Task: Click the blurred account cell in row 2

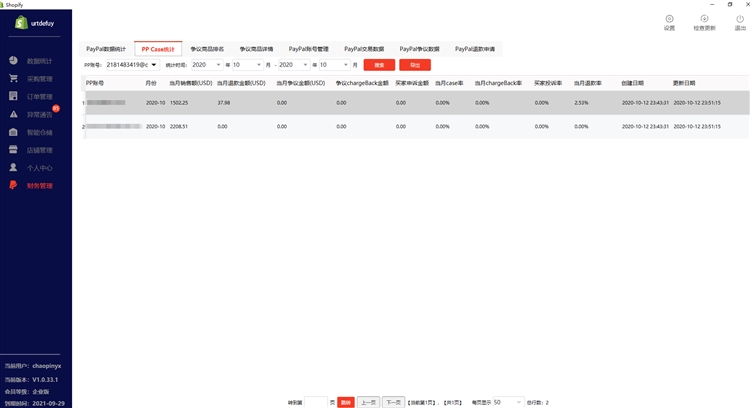Action: 114,126
